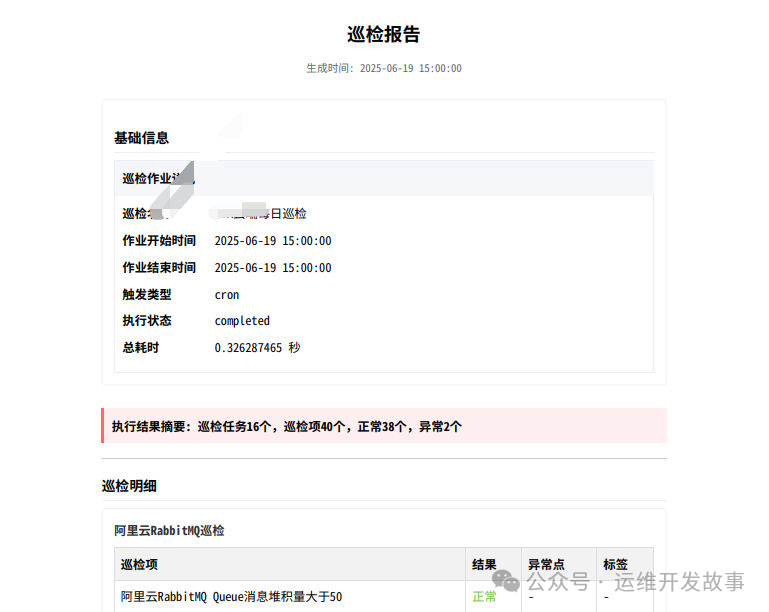Viewport: 769px width, 612px height.
Task: Click the 执行结果摘要 summary banner
Action: [384, 426]
